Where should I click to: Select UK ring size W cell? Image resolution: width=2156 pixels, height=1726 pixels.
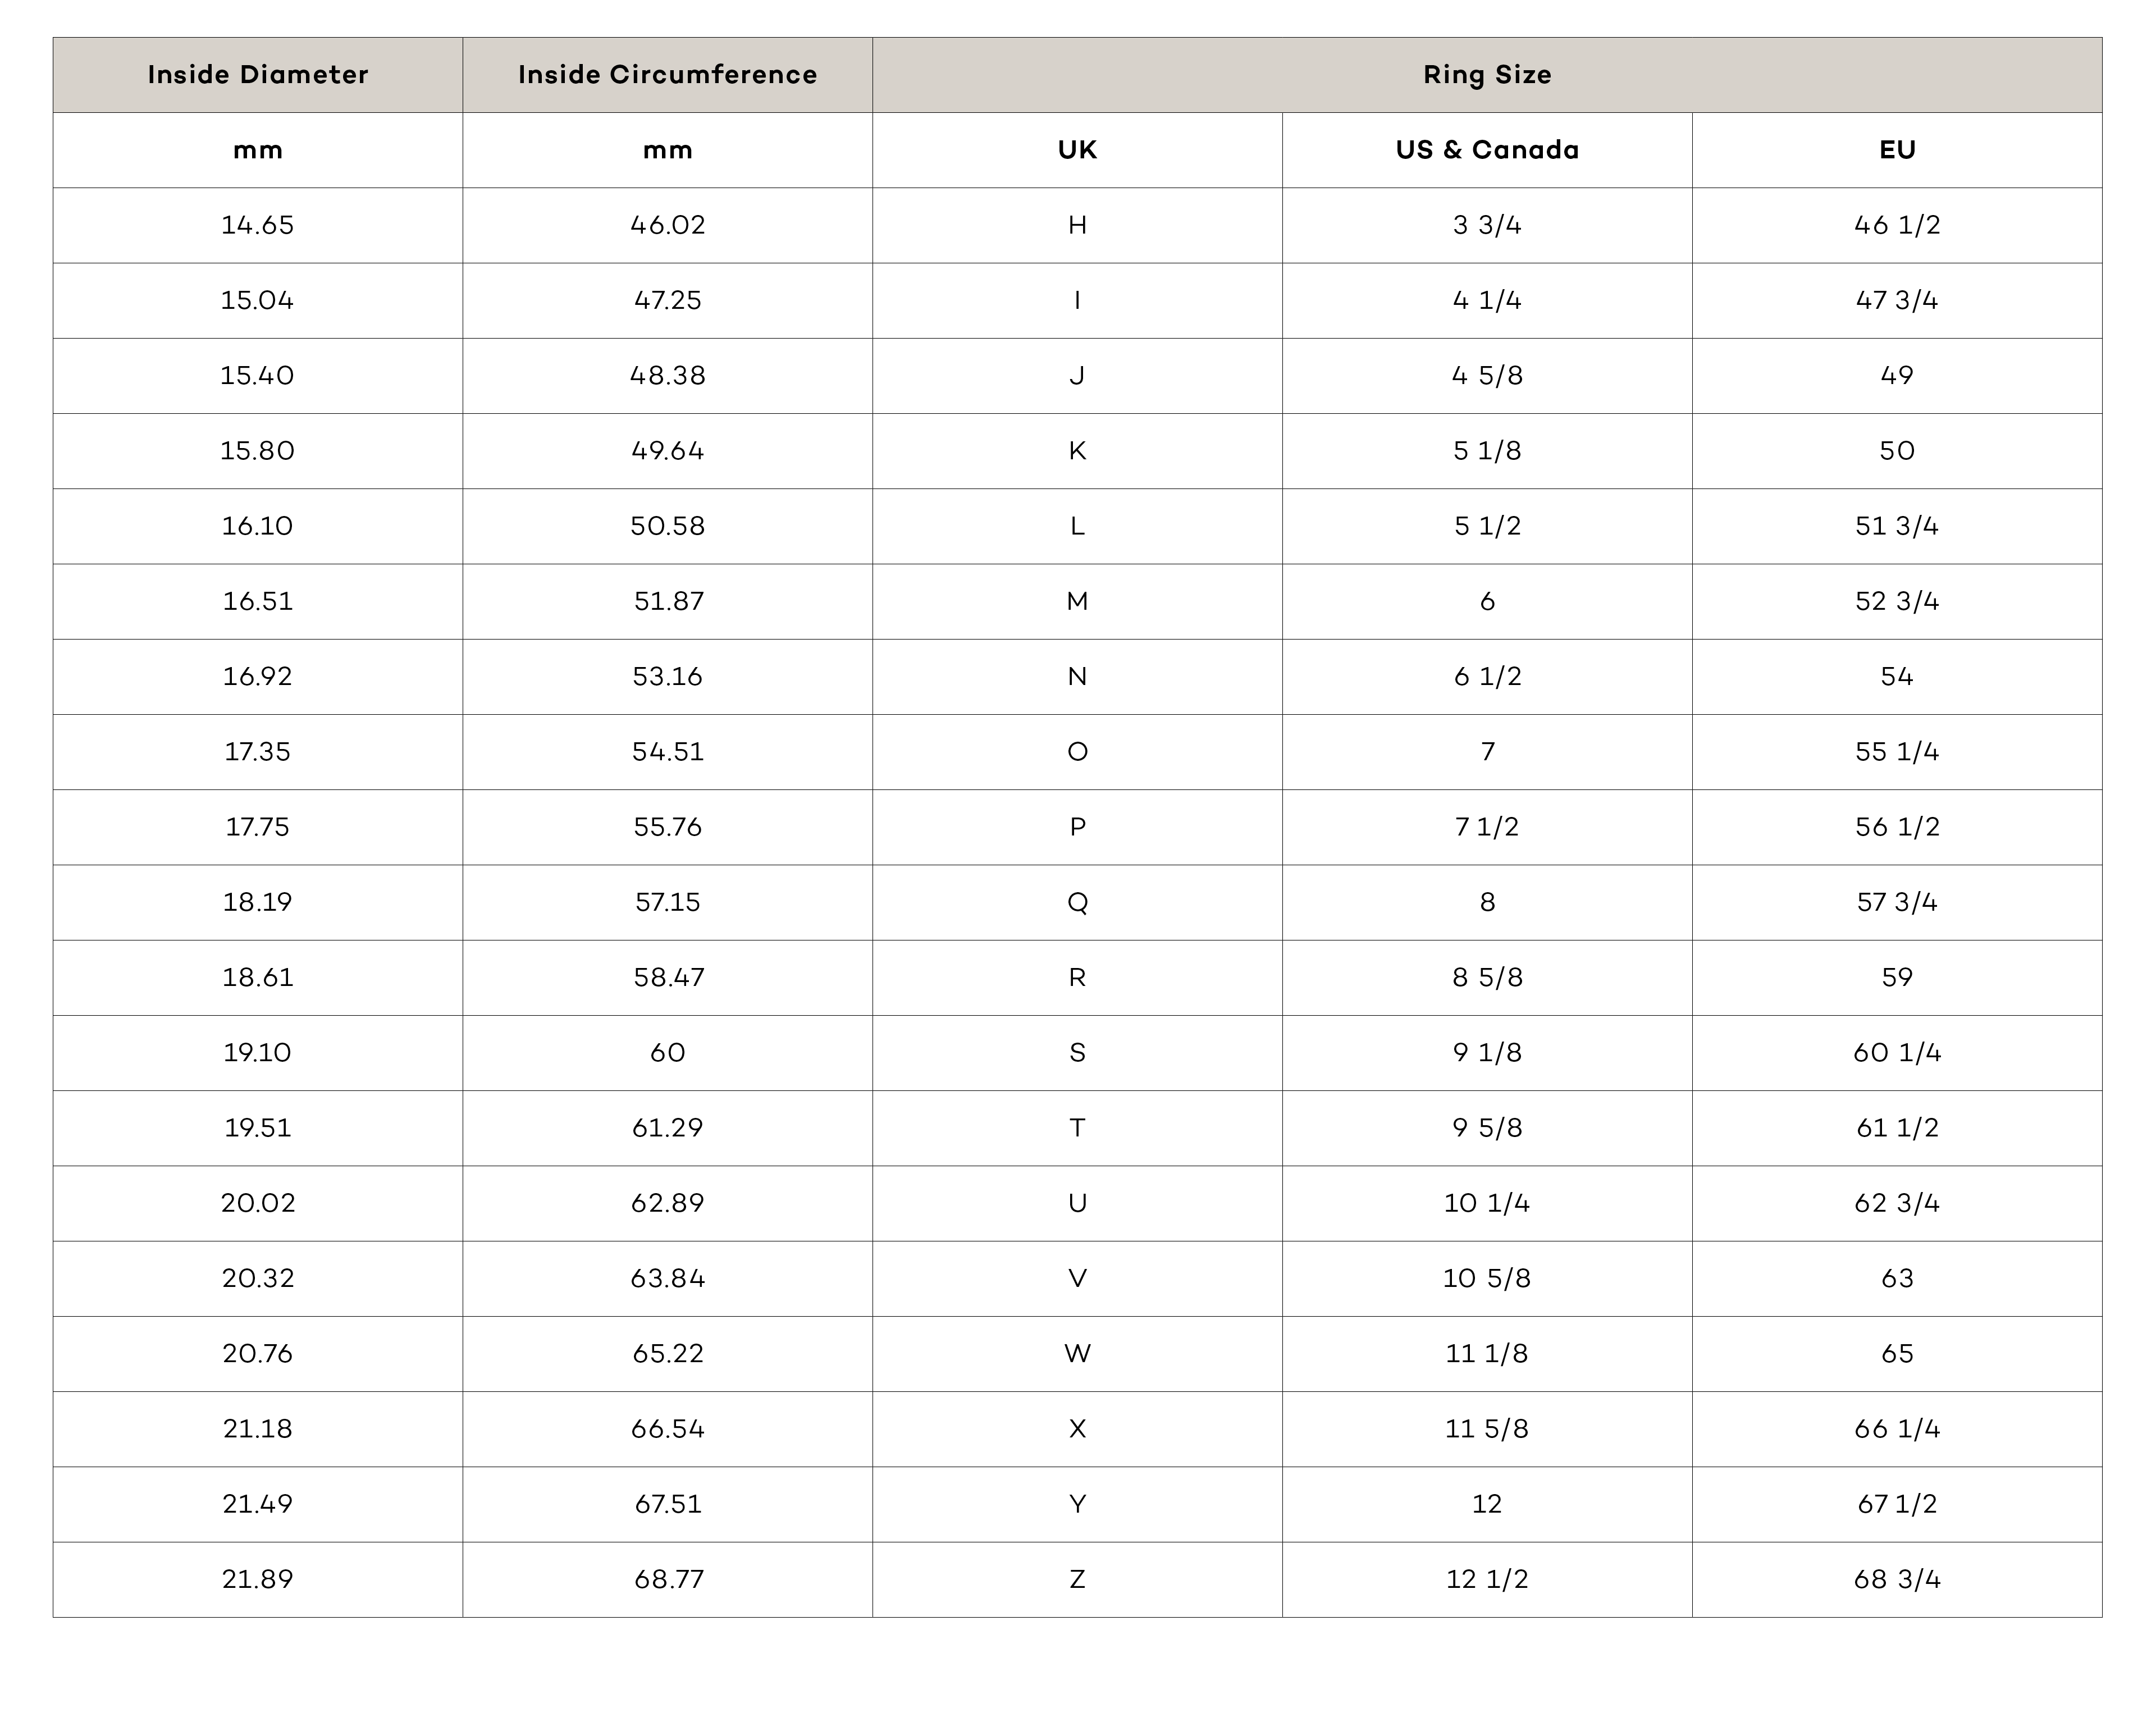1077,1353
